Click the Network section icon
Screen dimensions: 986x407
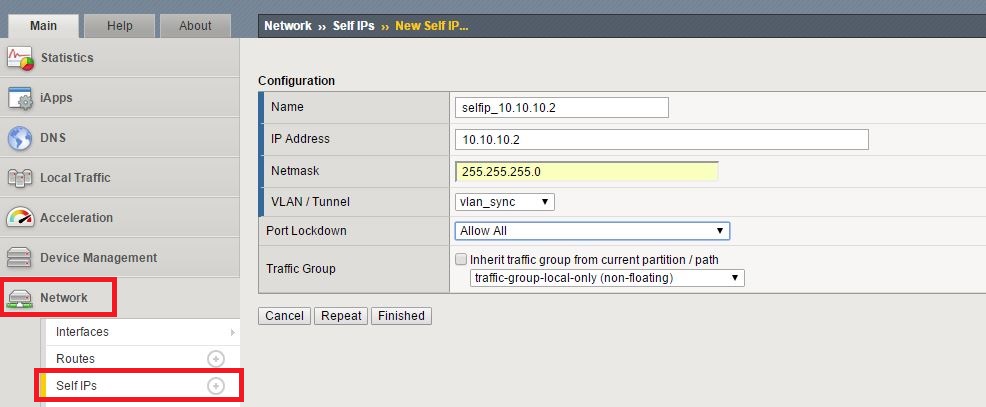[21, 298]
